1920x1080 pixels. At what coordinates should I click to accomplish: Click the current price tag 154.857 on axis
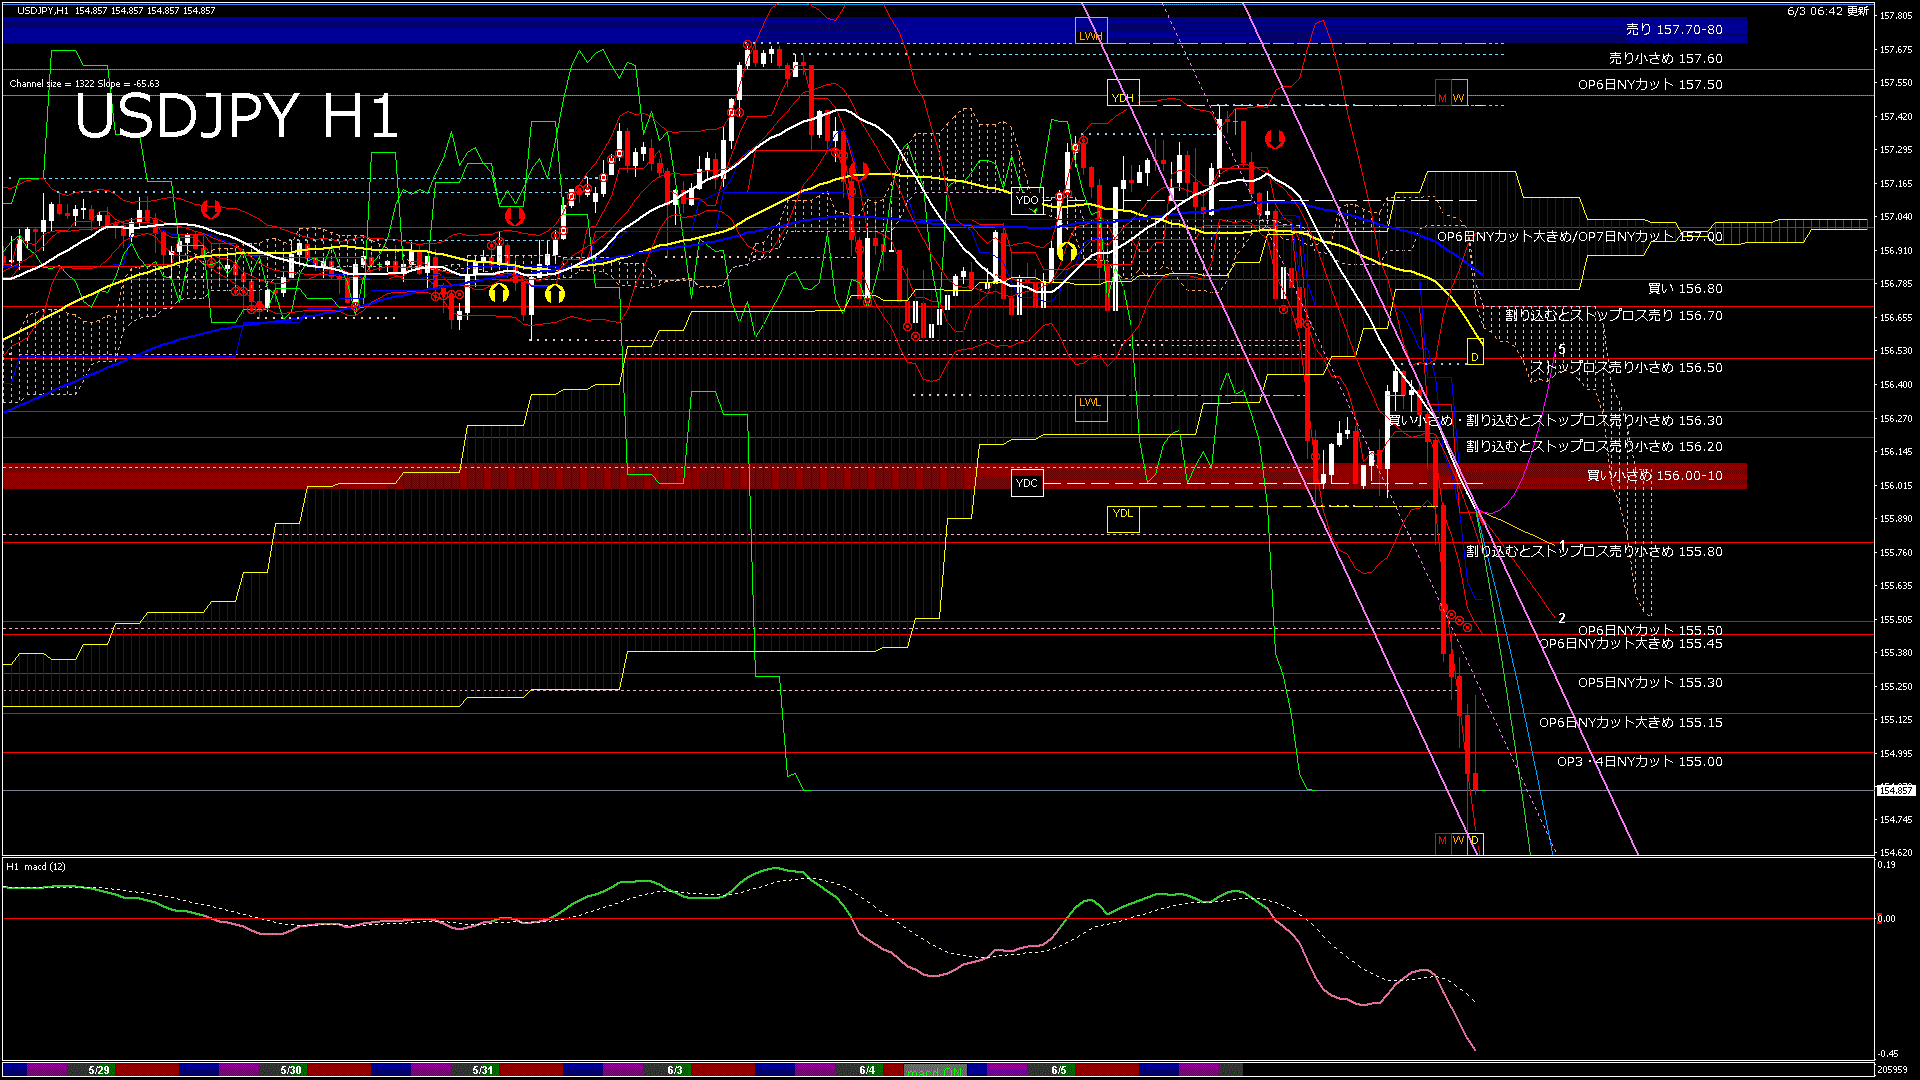(x=1895, y=790)
